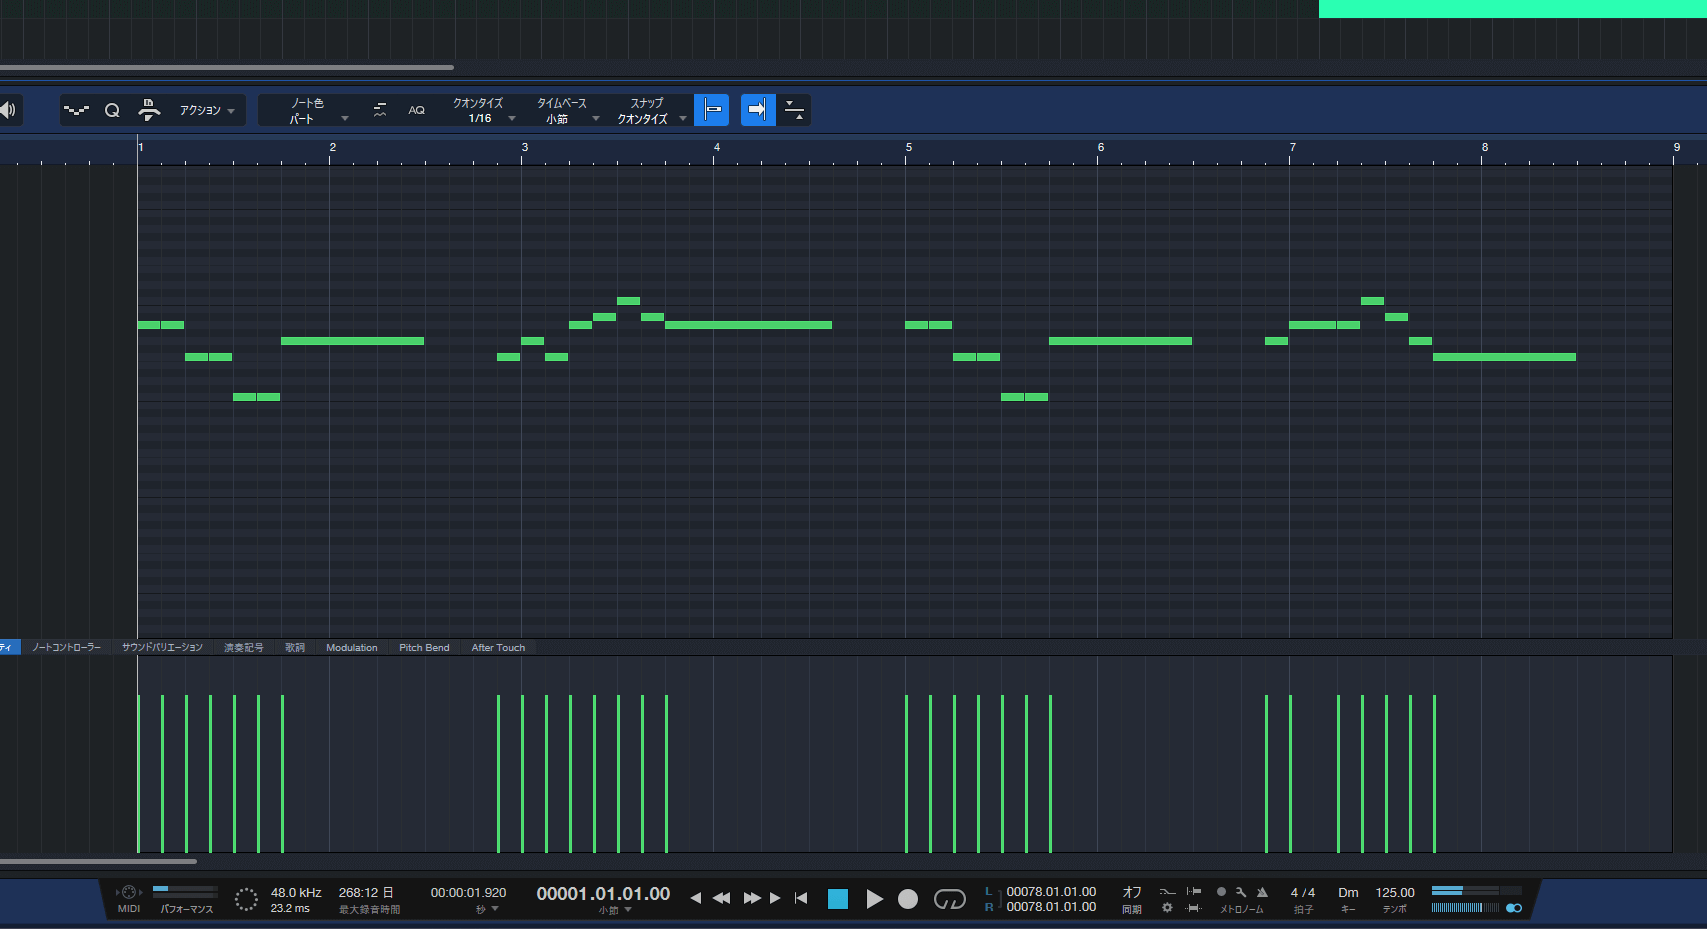1707x929 pixels.
Task: Click the 00:00:01.920 seconds time display
Action: [468, 893]
